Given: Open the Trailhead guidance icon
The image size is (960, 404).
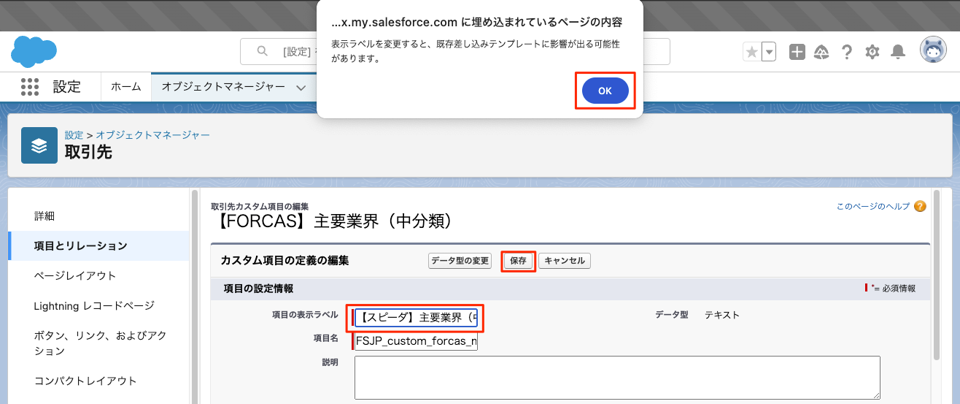Looking at the screenshot, I should click(x=821, y=52).
